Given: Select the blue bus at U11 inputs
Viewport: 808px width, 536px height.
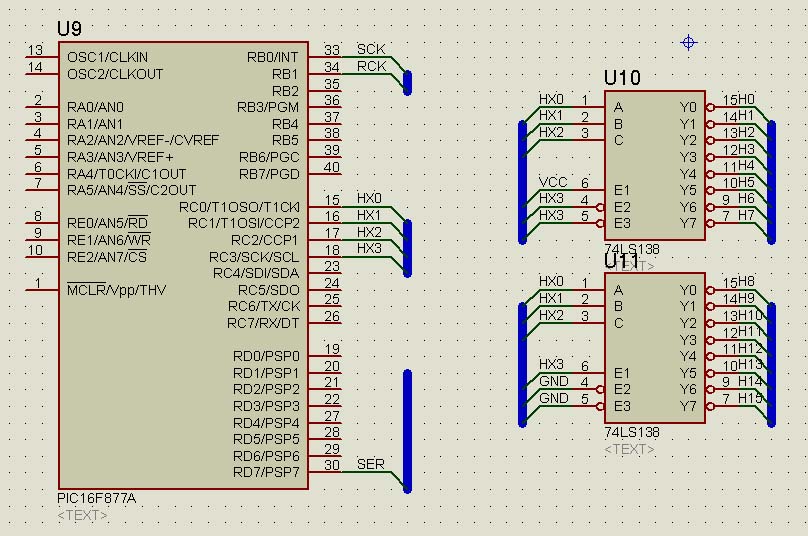Looking at the screenshot, I should tap(522, 365).
